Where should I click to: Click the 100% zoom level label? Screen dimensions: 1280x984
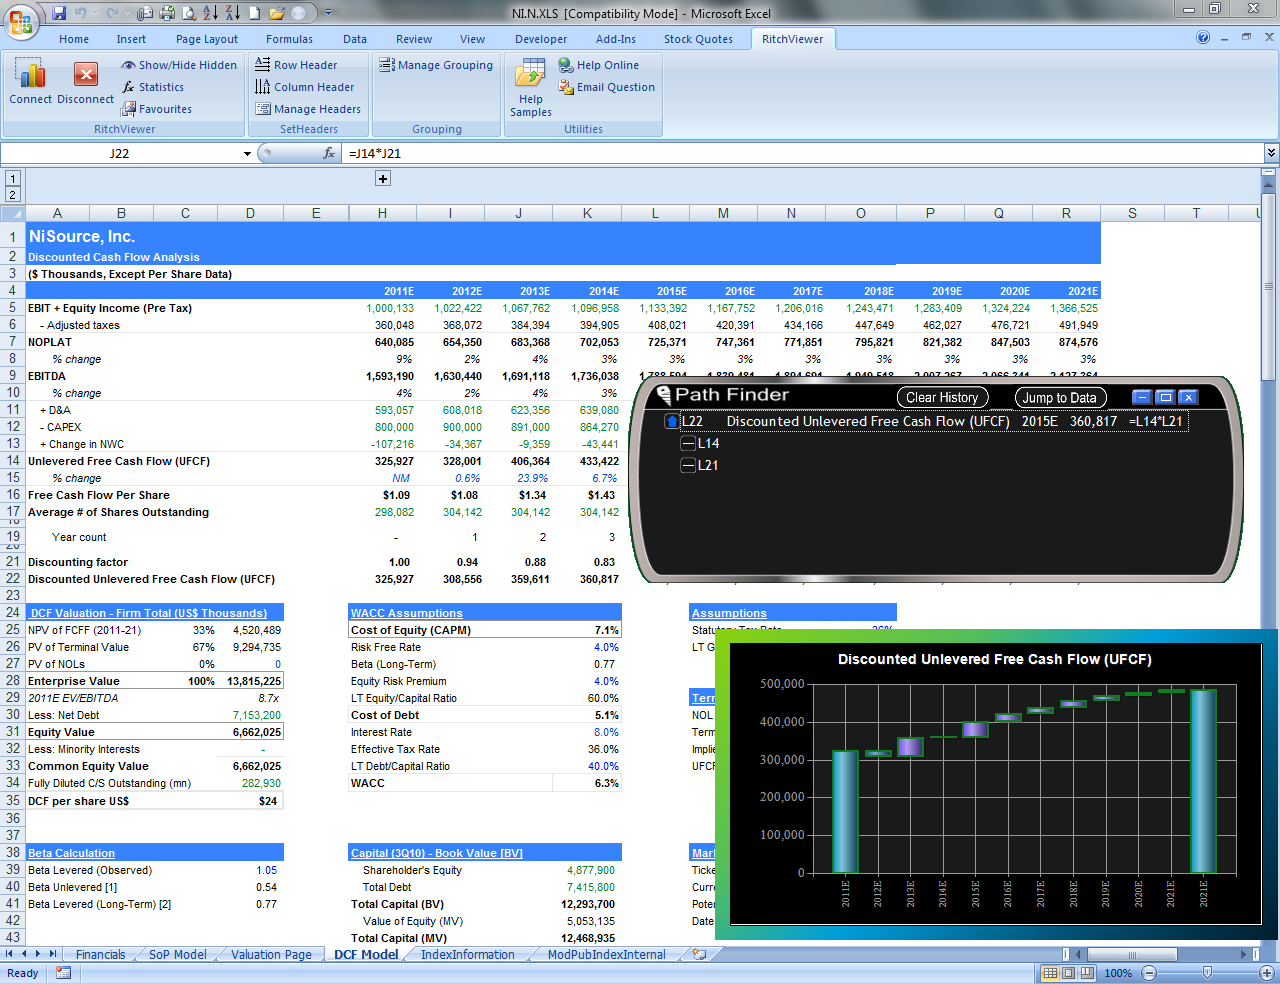point(1118,973)
